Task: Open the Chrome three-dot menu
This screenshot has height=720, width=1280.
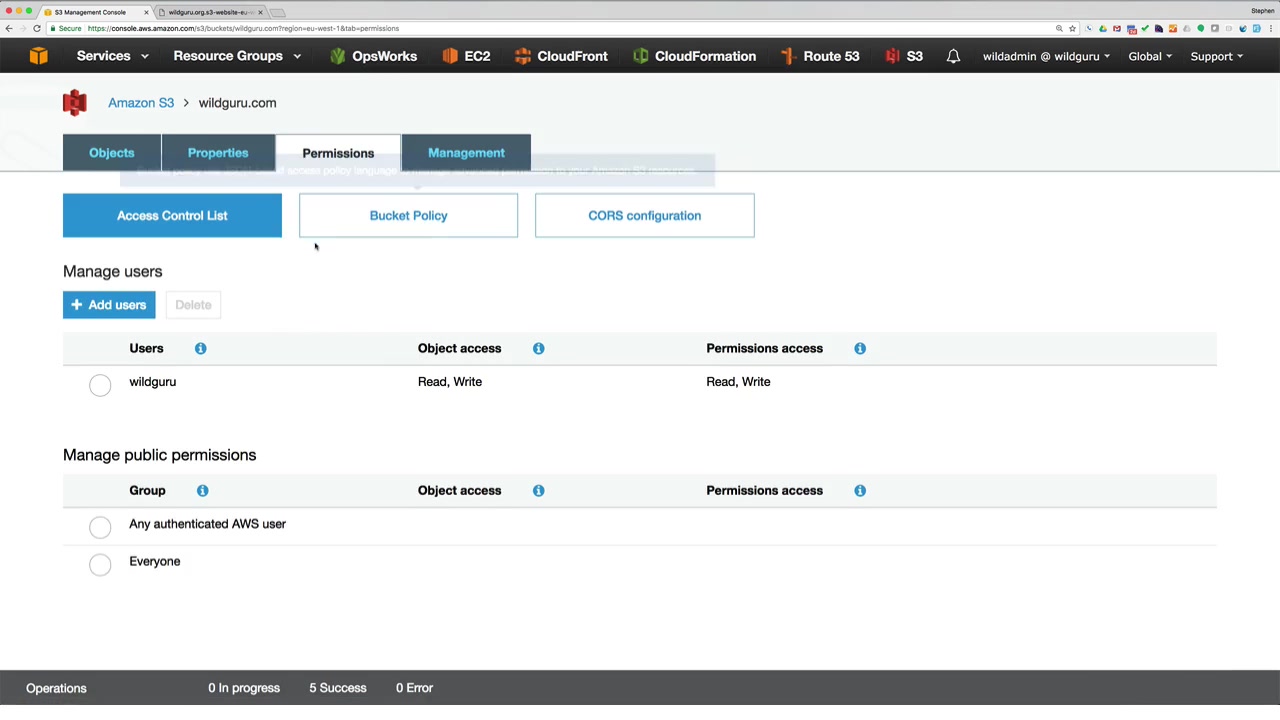Action: click(1271, 28)
